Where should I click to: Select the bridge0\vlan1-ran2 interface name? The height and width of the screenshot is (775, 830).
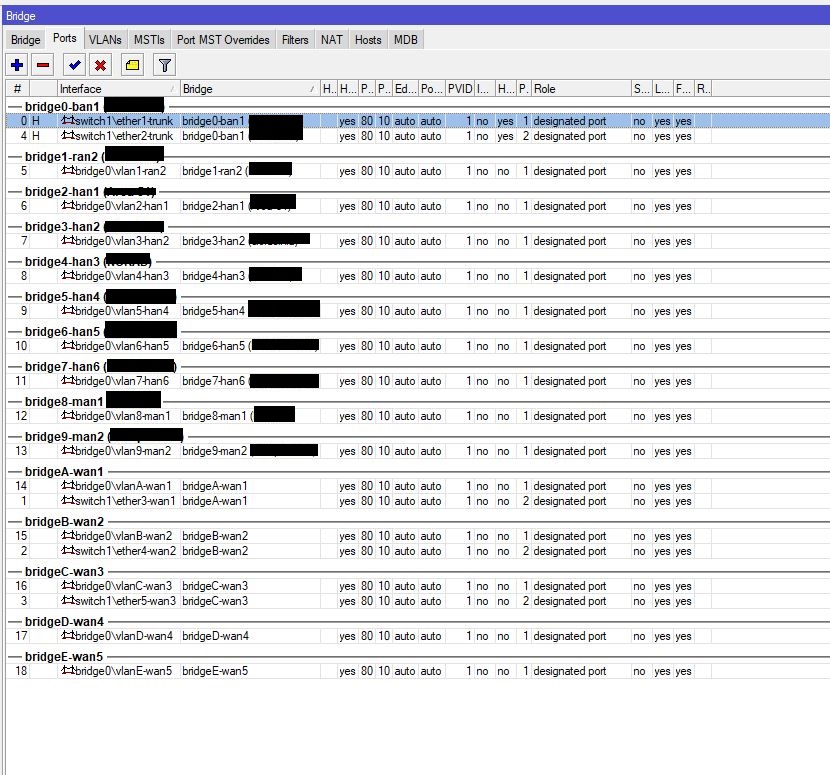[121, 171]
